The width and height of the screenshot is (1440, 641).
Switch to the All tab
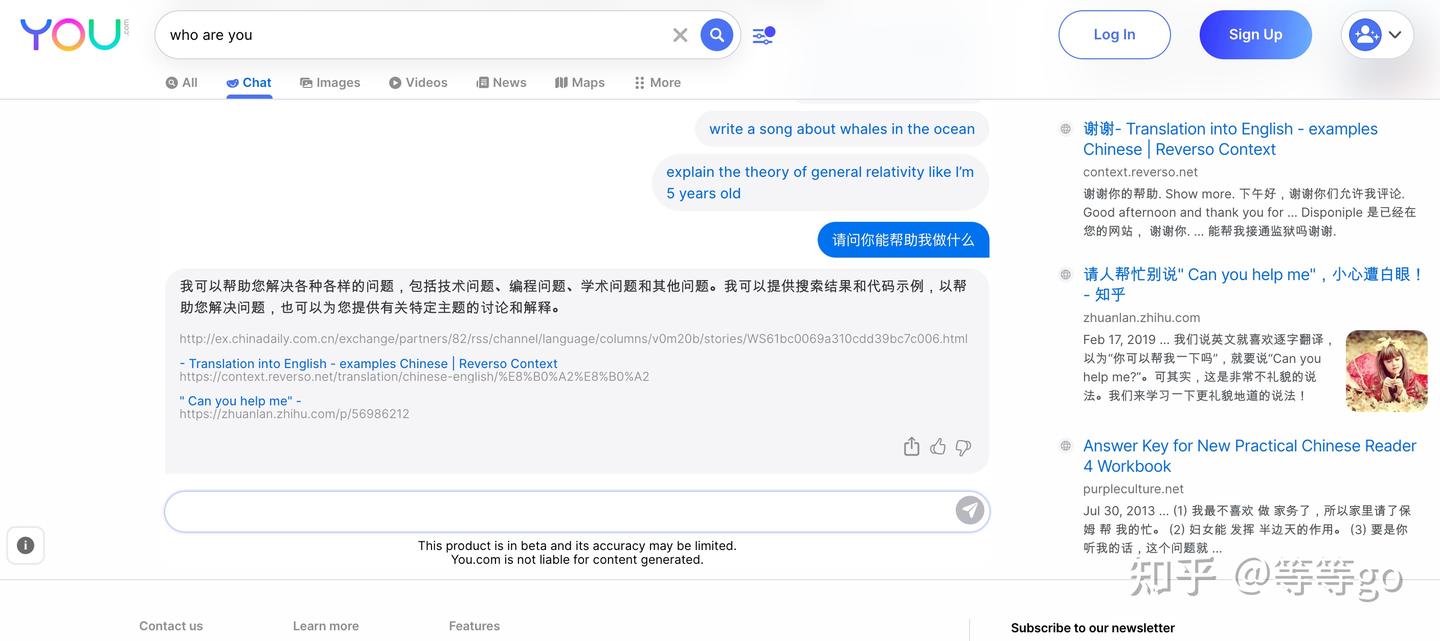pyautogui.click(x=181, y=83)
